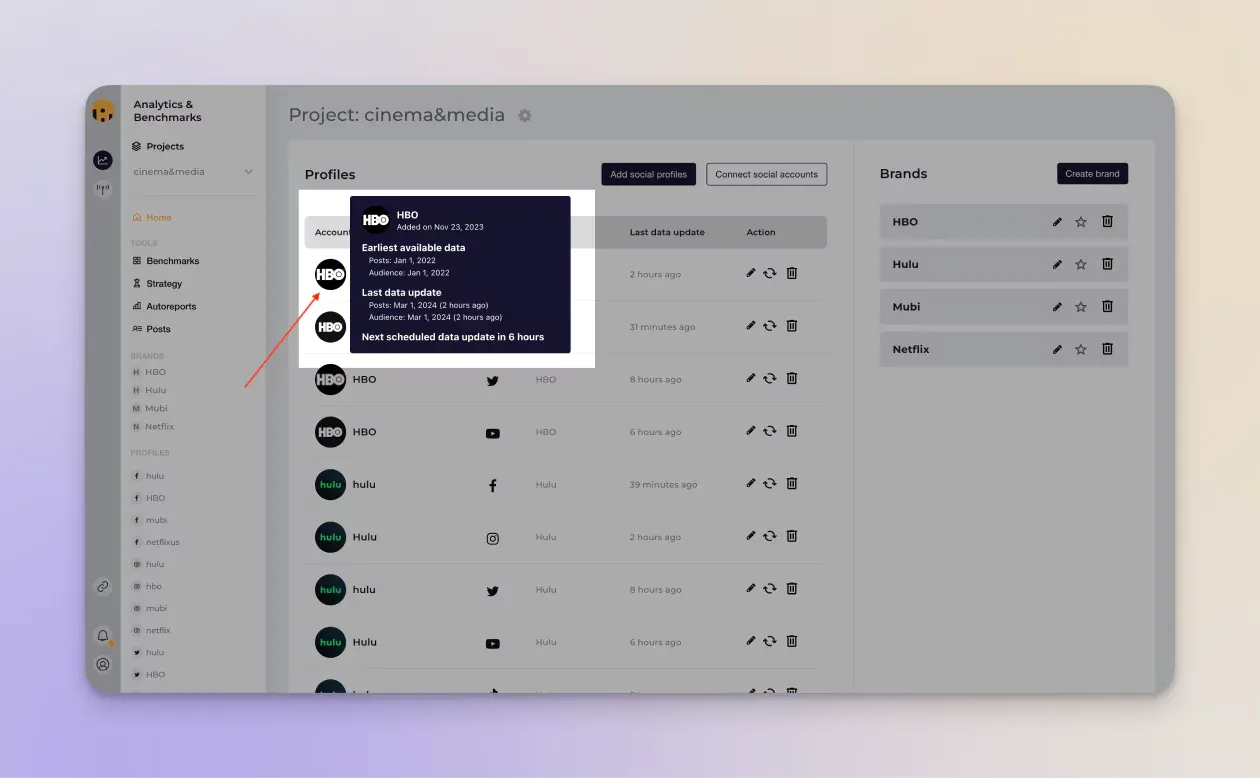Screen dimensions: 1260x778
Task: Click the "Last data update" column header
Action: coord(667,232)
